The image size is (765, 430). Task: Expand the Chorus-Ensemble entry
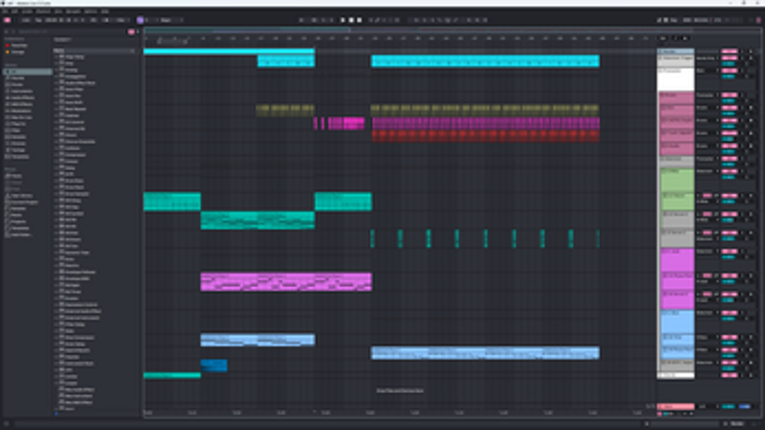[56, 142]
